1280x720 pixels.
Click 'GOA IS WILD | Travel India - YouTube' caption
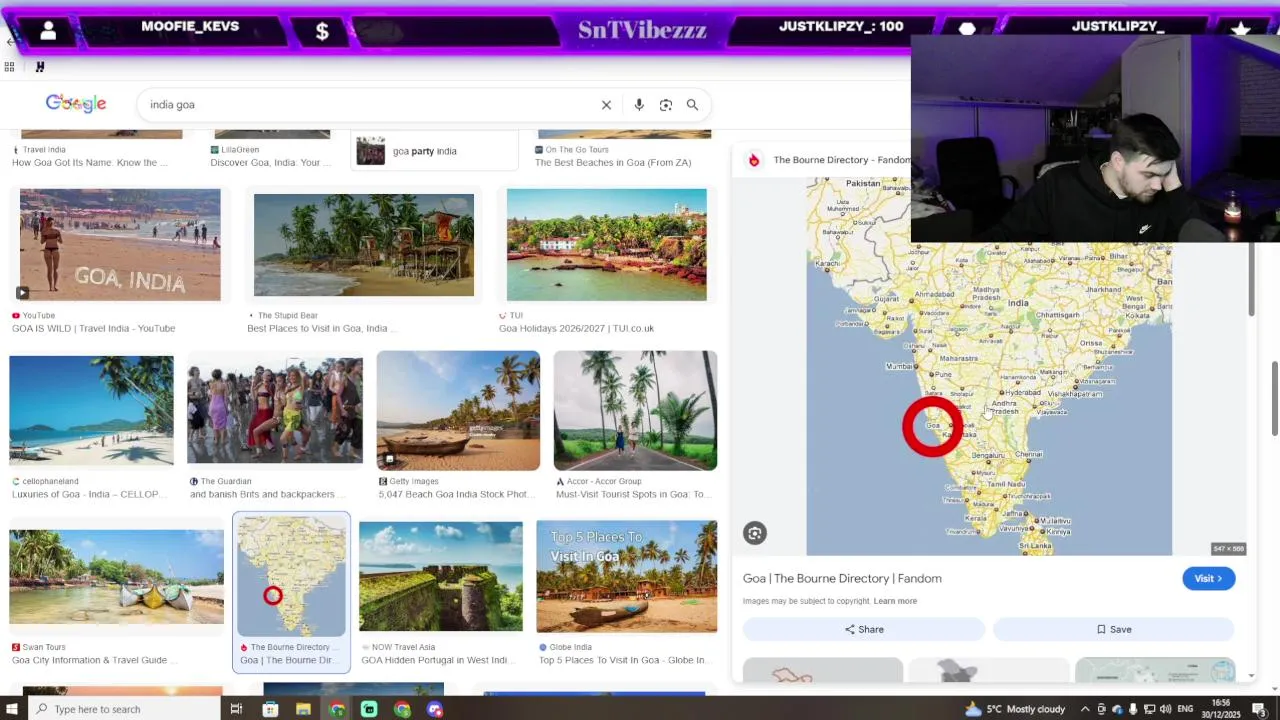[93, 329]
